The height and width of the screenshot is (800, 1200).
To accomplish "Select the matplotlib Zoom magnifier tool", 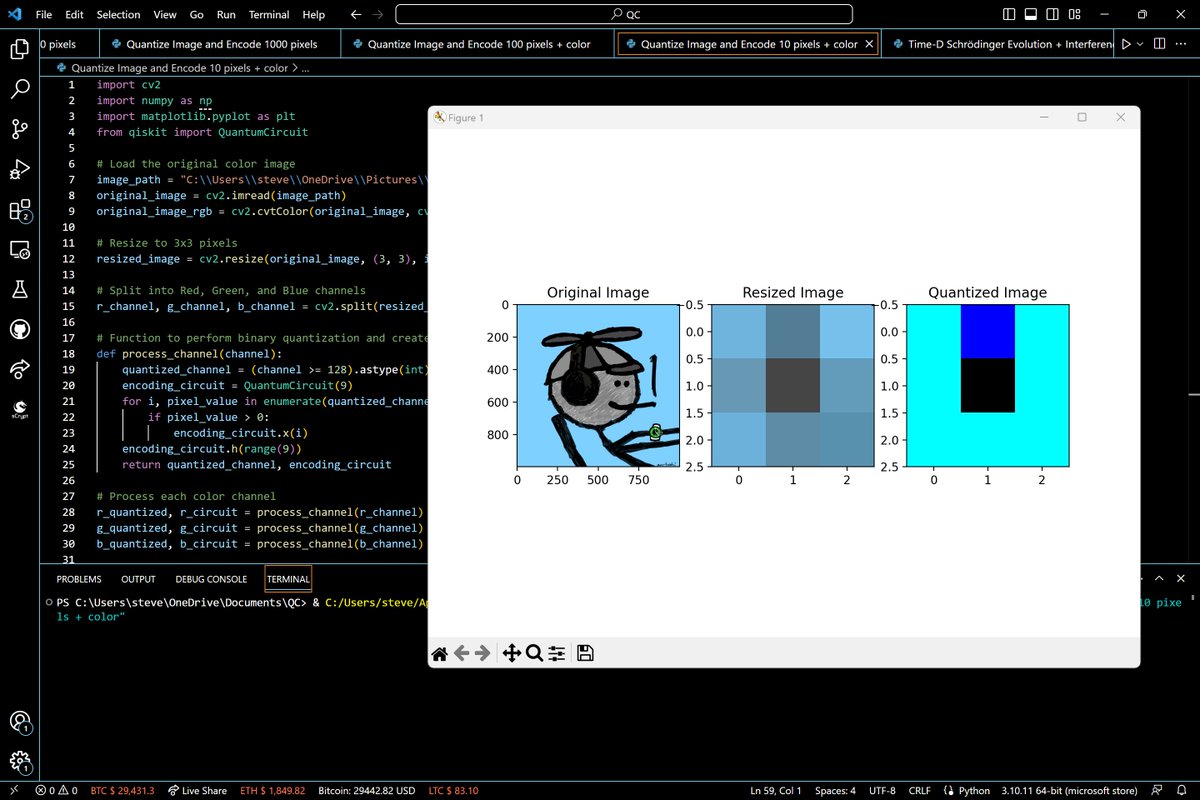I will coord(534,654).
